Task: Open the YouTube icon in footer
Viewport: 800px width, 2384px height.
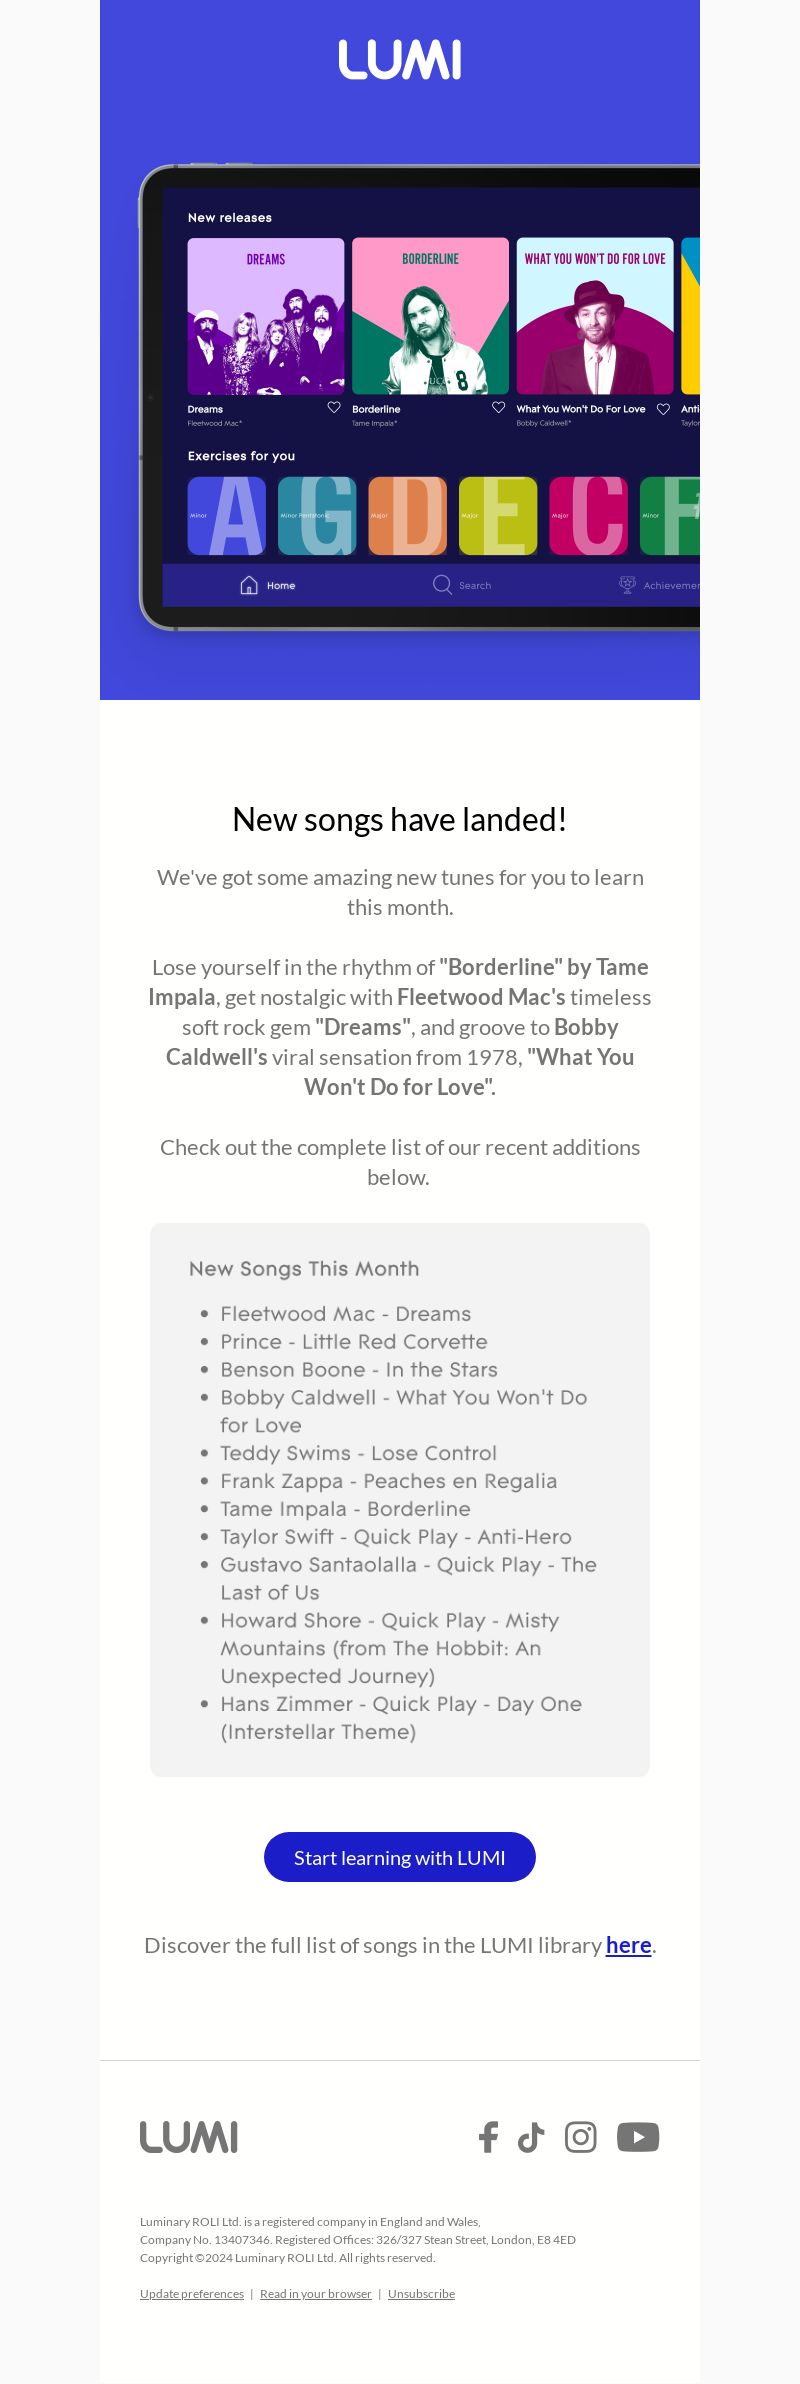Action: click(x=638, y=2137)
